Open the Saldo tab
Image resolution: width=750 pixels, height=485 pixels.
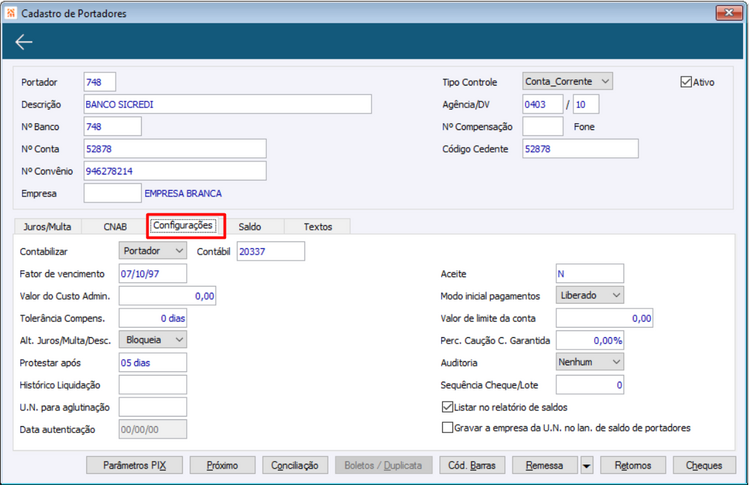point(250,226)
